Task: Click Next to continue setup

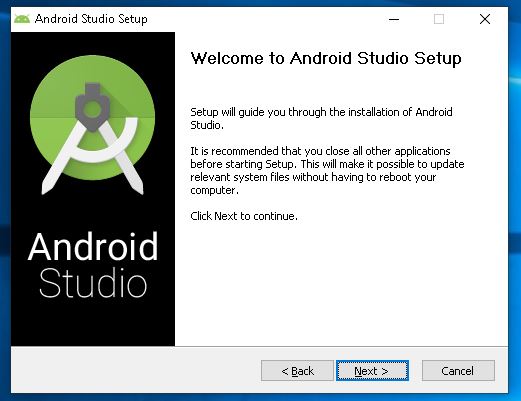Action: coord(372,370)
